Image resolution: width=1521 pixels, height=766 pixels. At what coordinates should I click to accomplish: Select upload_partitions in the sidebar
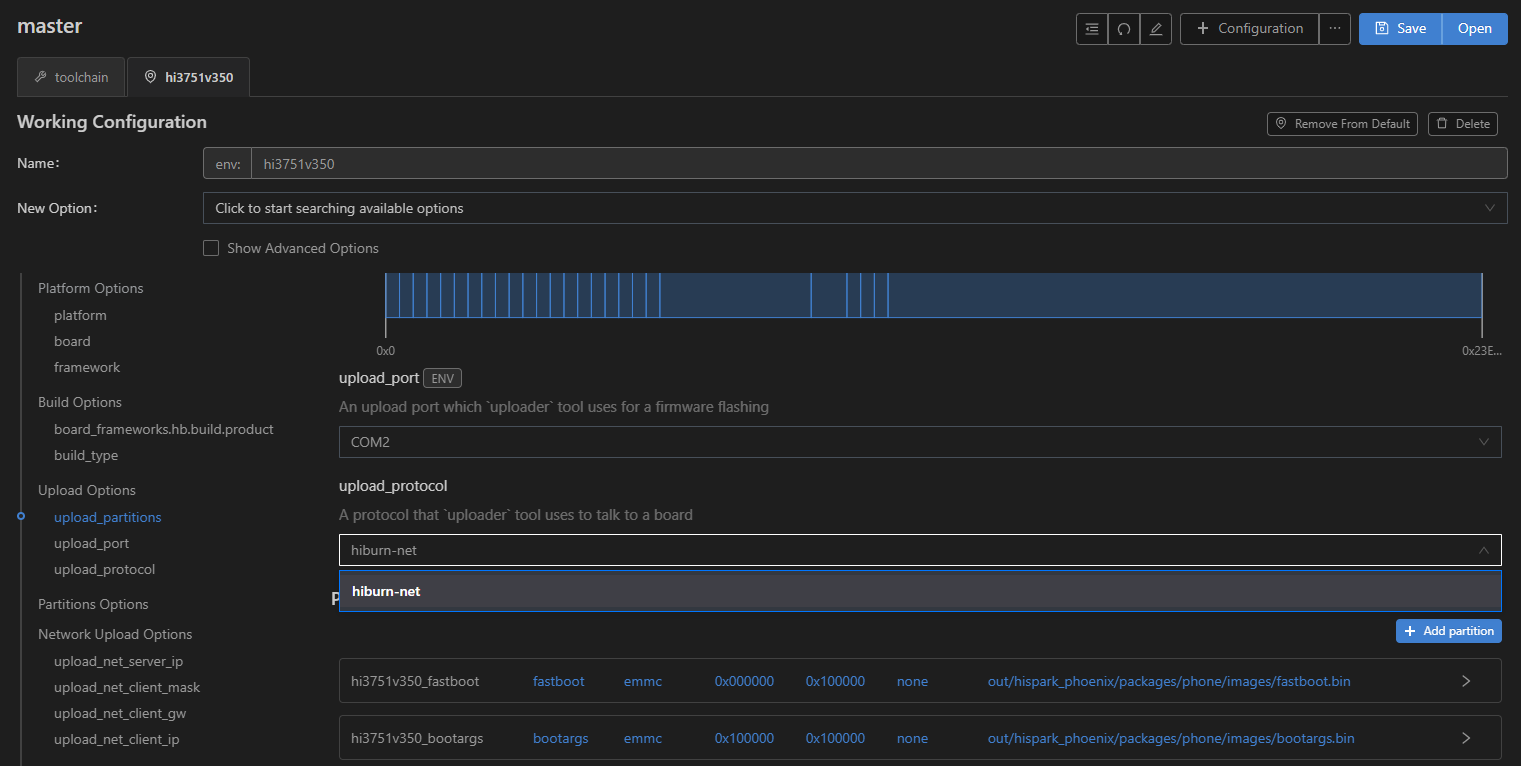pyautogui.click(x=108, y=517)
